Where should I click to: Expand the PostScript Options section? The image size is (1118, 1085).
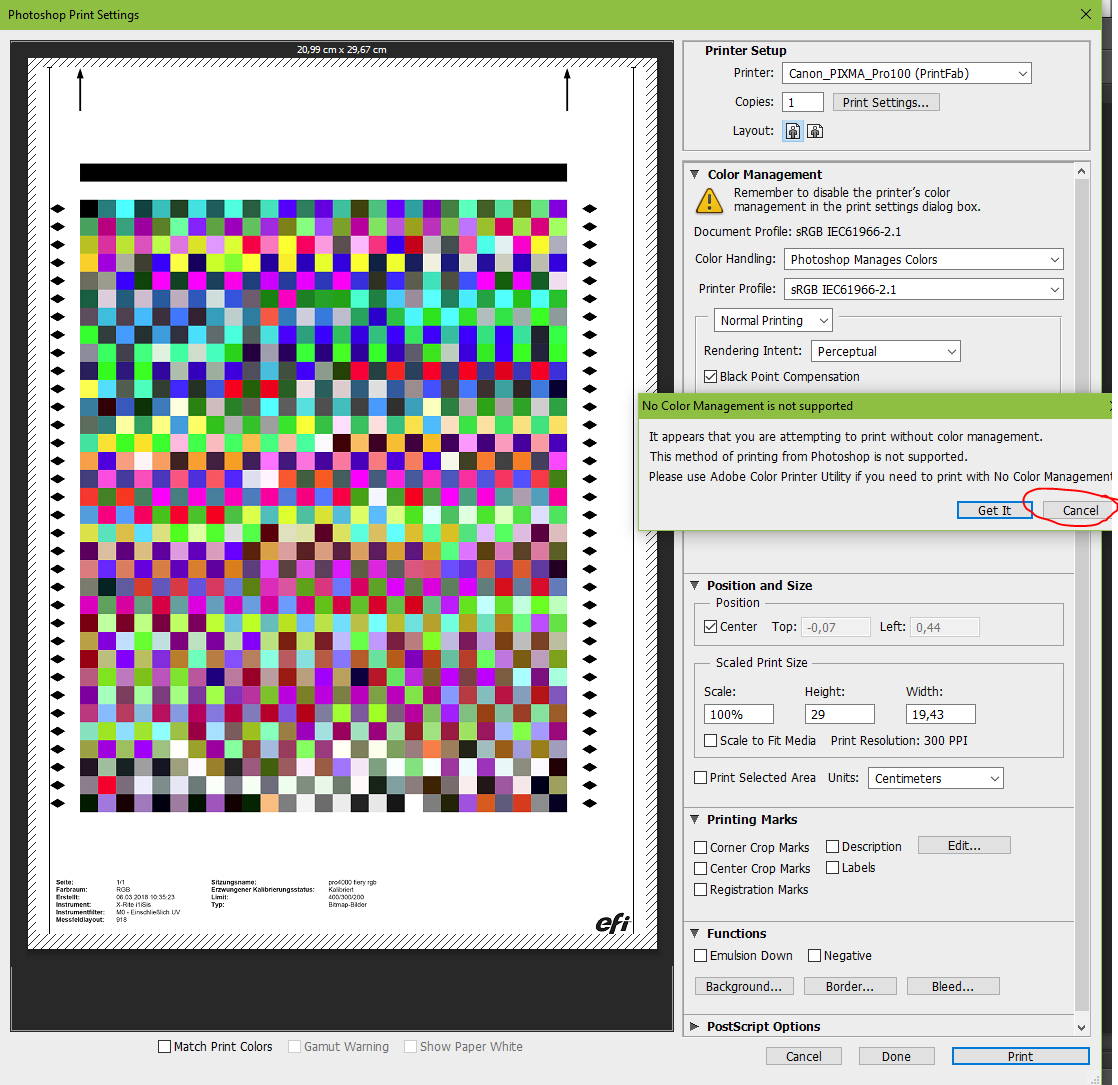(694, 1026)
